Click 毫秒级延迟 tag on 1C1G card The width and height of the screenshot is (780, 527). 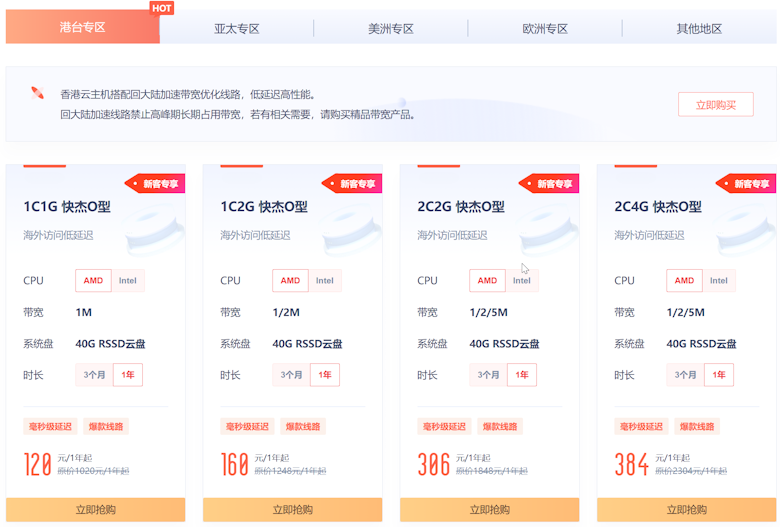pos(49,426)
